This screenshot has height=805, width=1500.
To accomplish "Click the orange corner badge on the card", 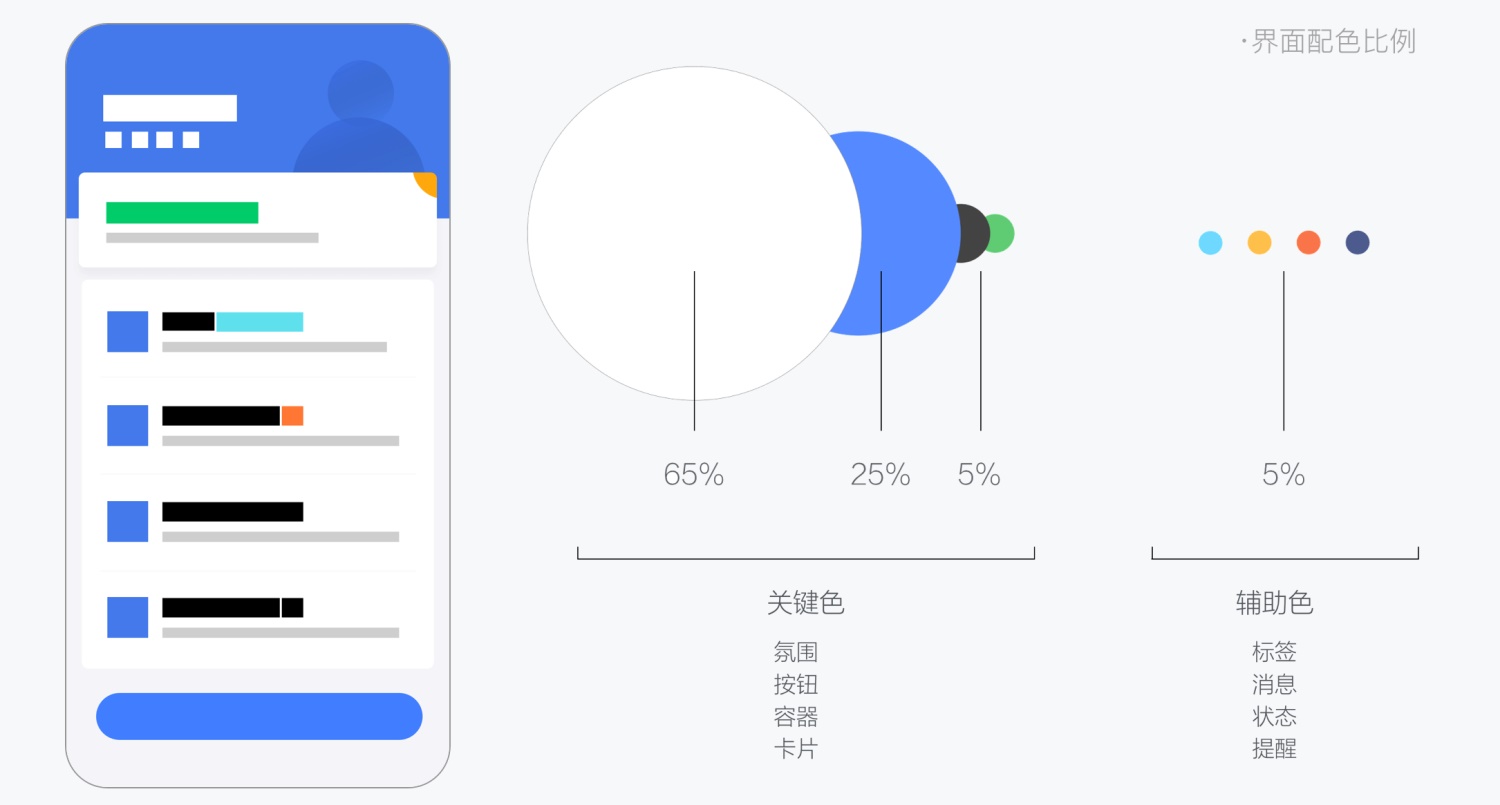I will (x=427, y=183).
